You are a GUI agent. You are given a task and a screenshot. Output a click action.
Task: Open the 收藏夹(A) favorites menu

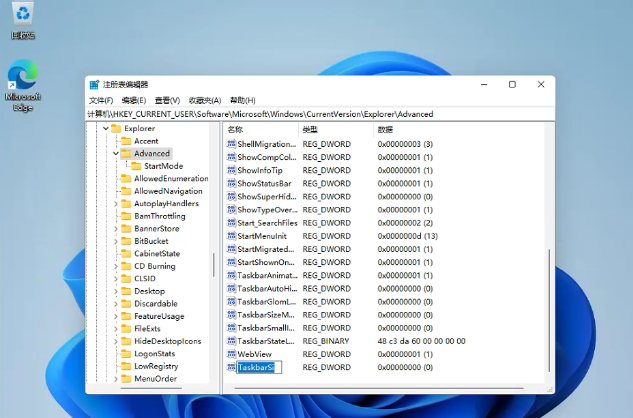(204, 100)
